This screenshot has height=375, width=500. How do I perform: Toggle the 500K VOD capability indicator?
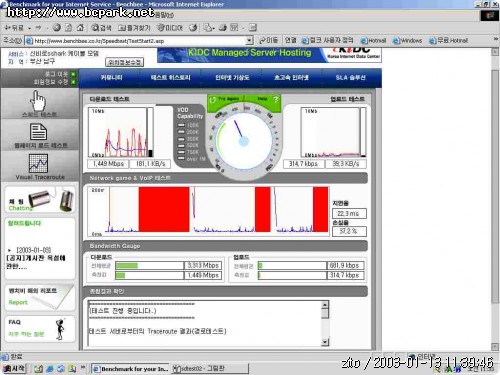point(181,145)
